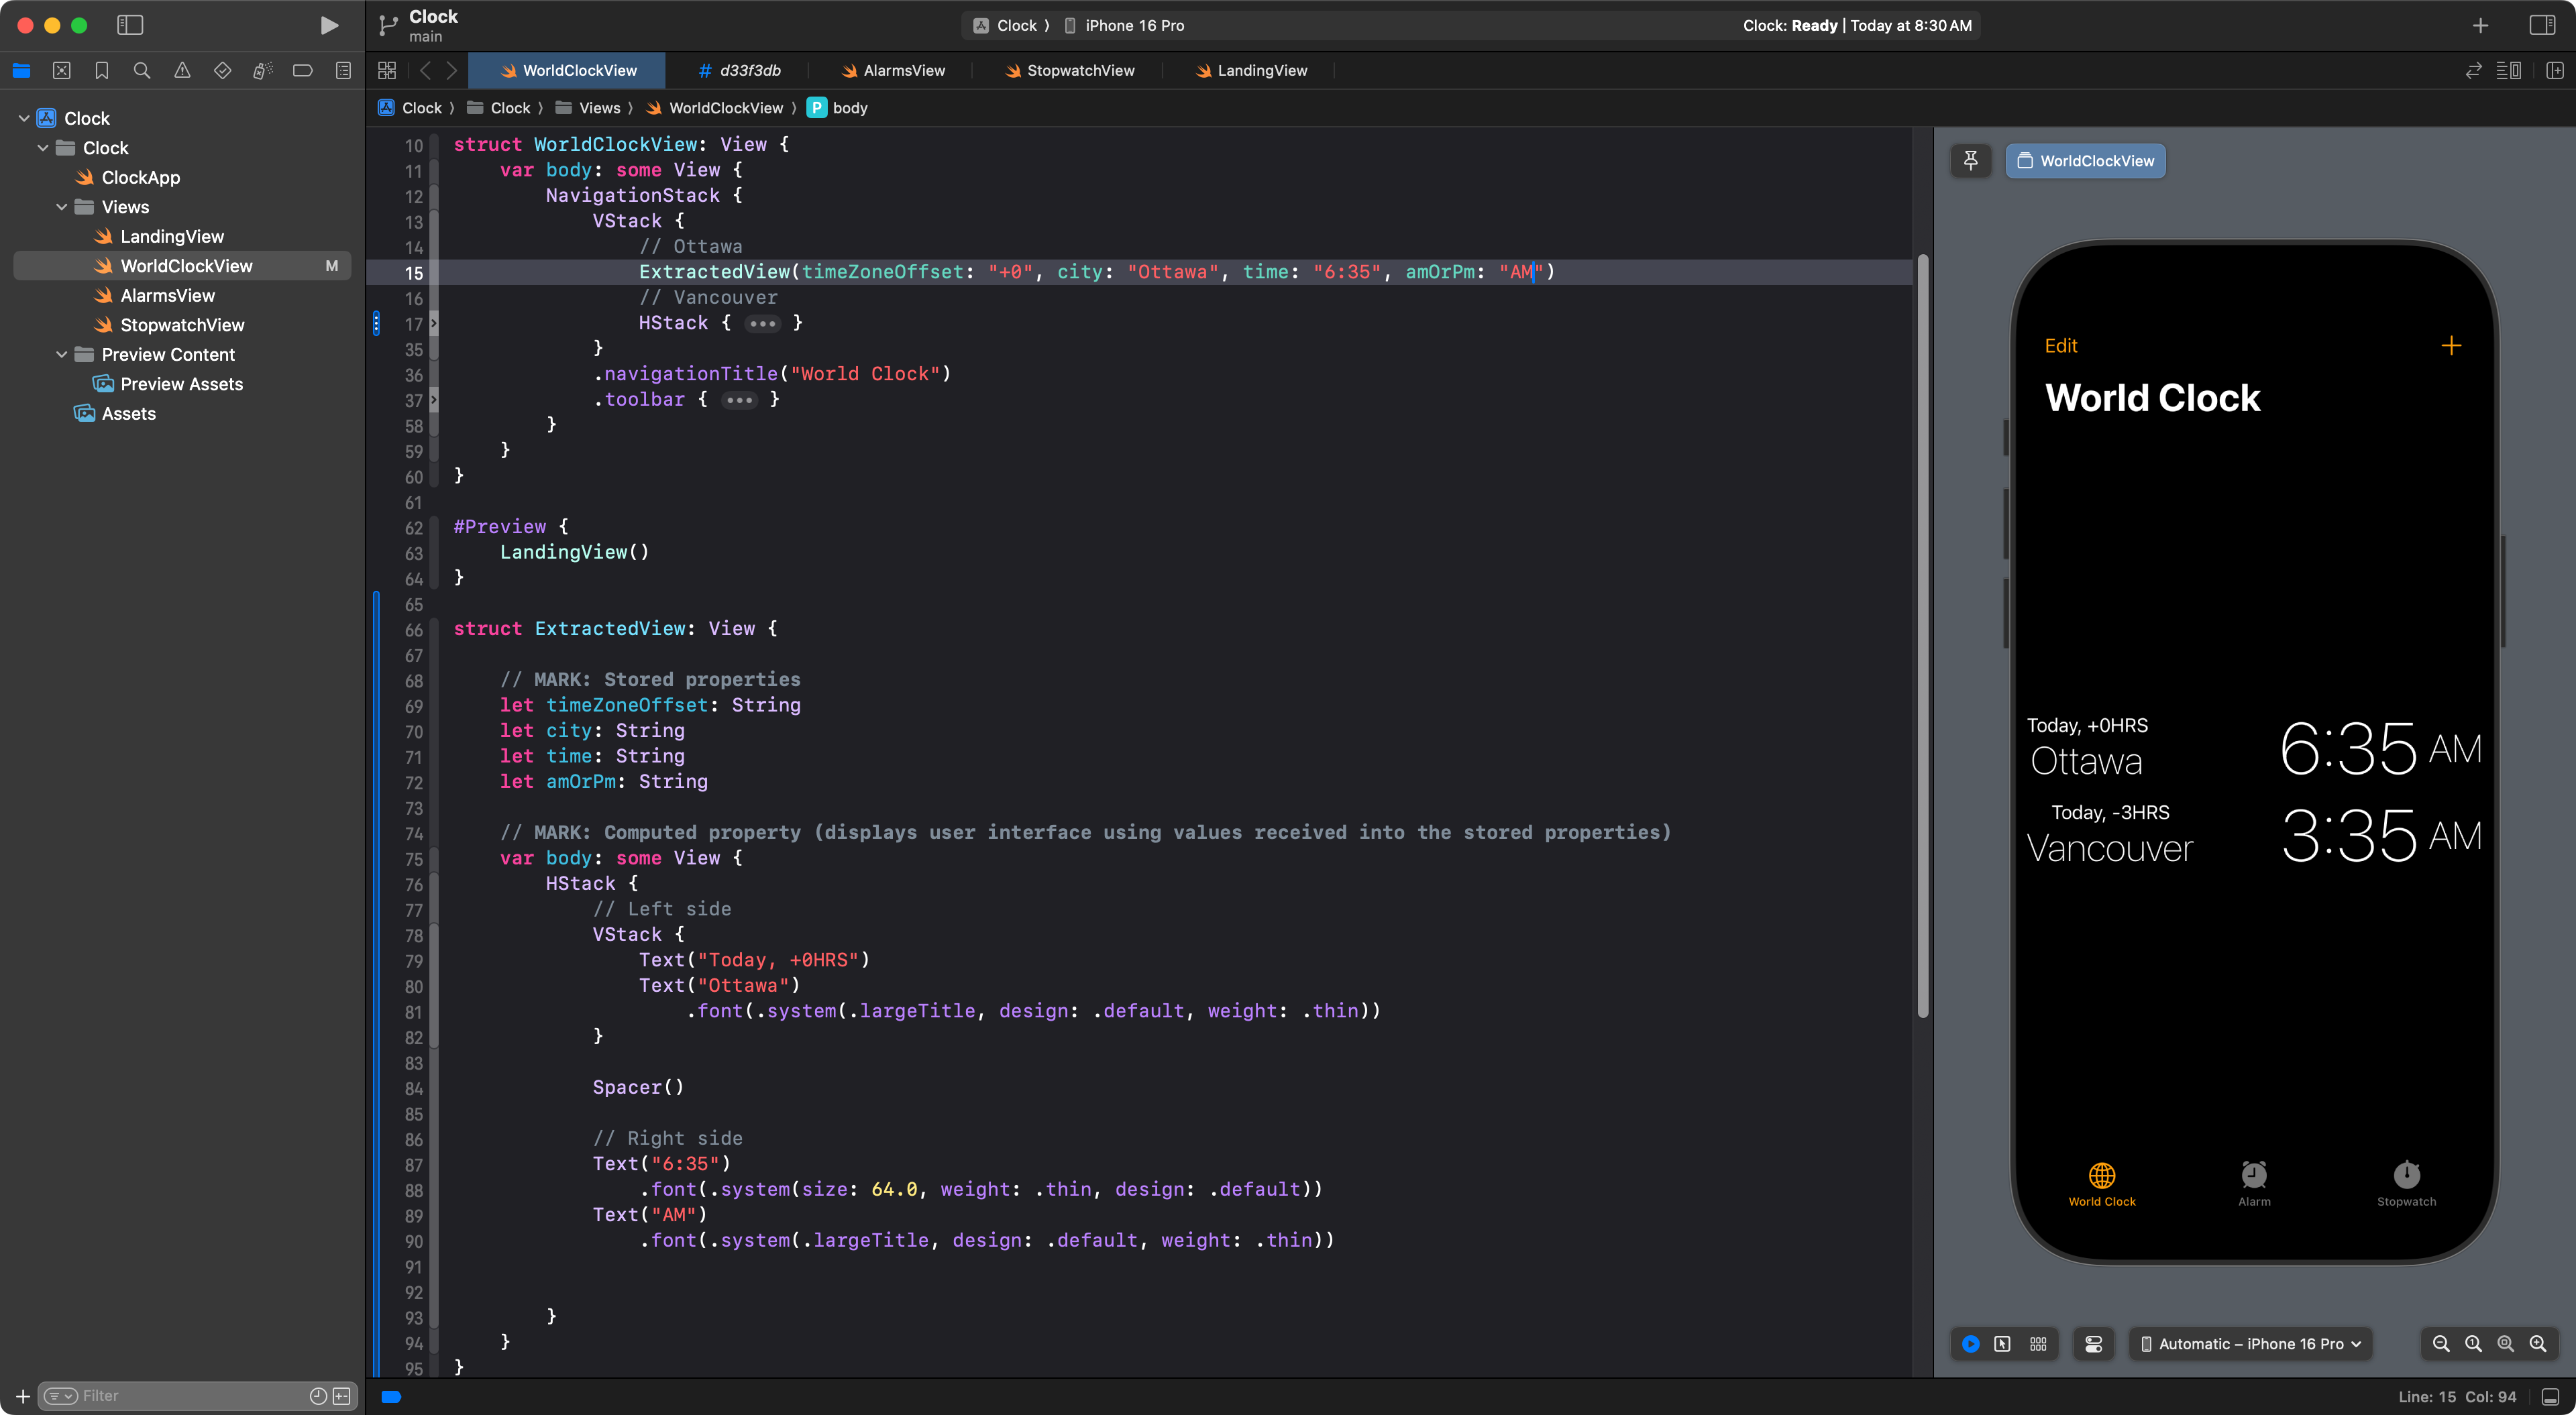Collapse the Views folder

pos(62,207)
